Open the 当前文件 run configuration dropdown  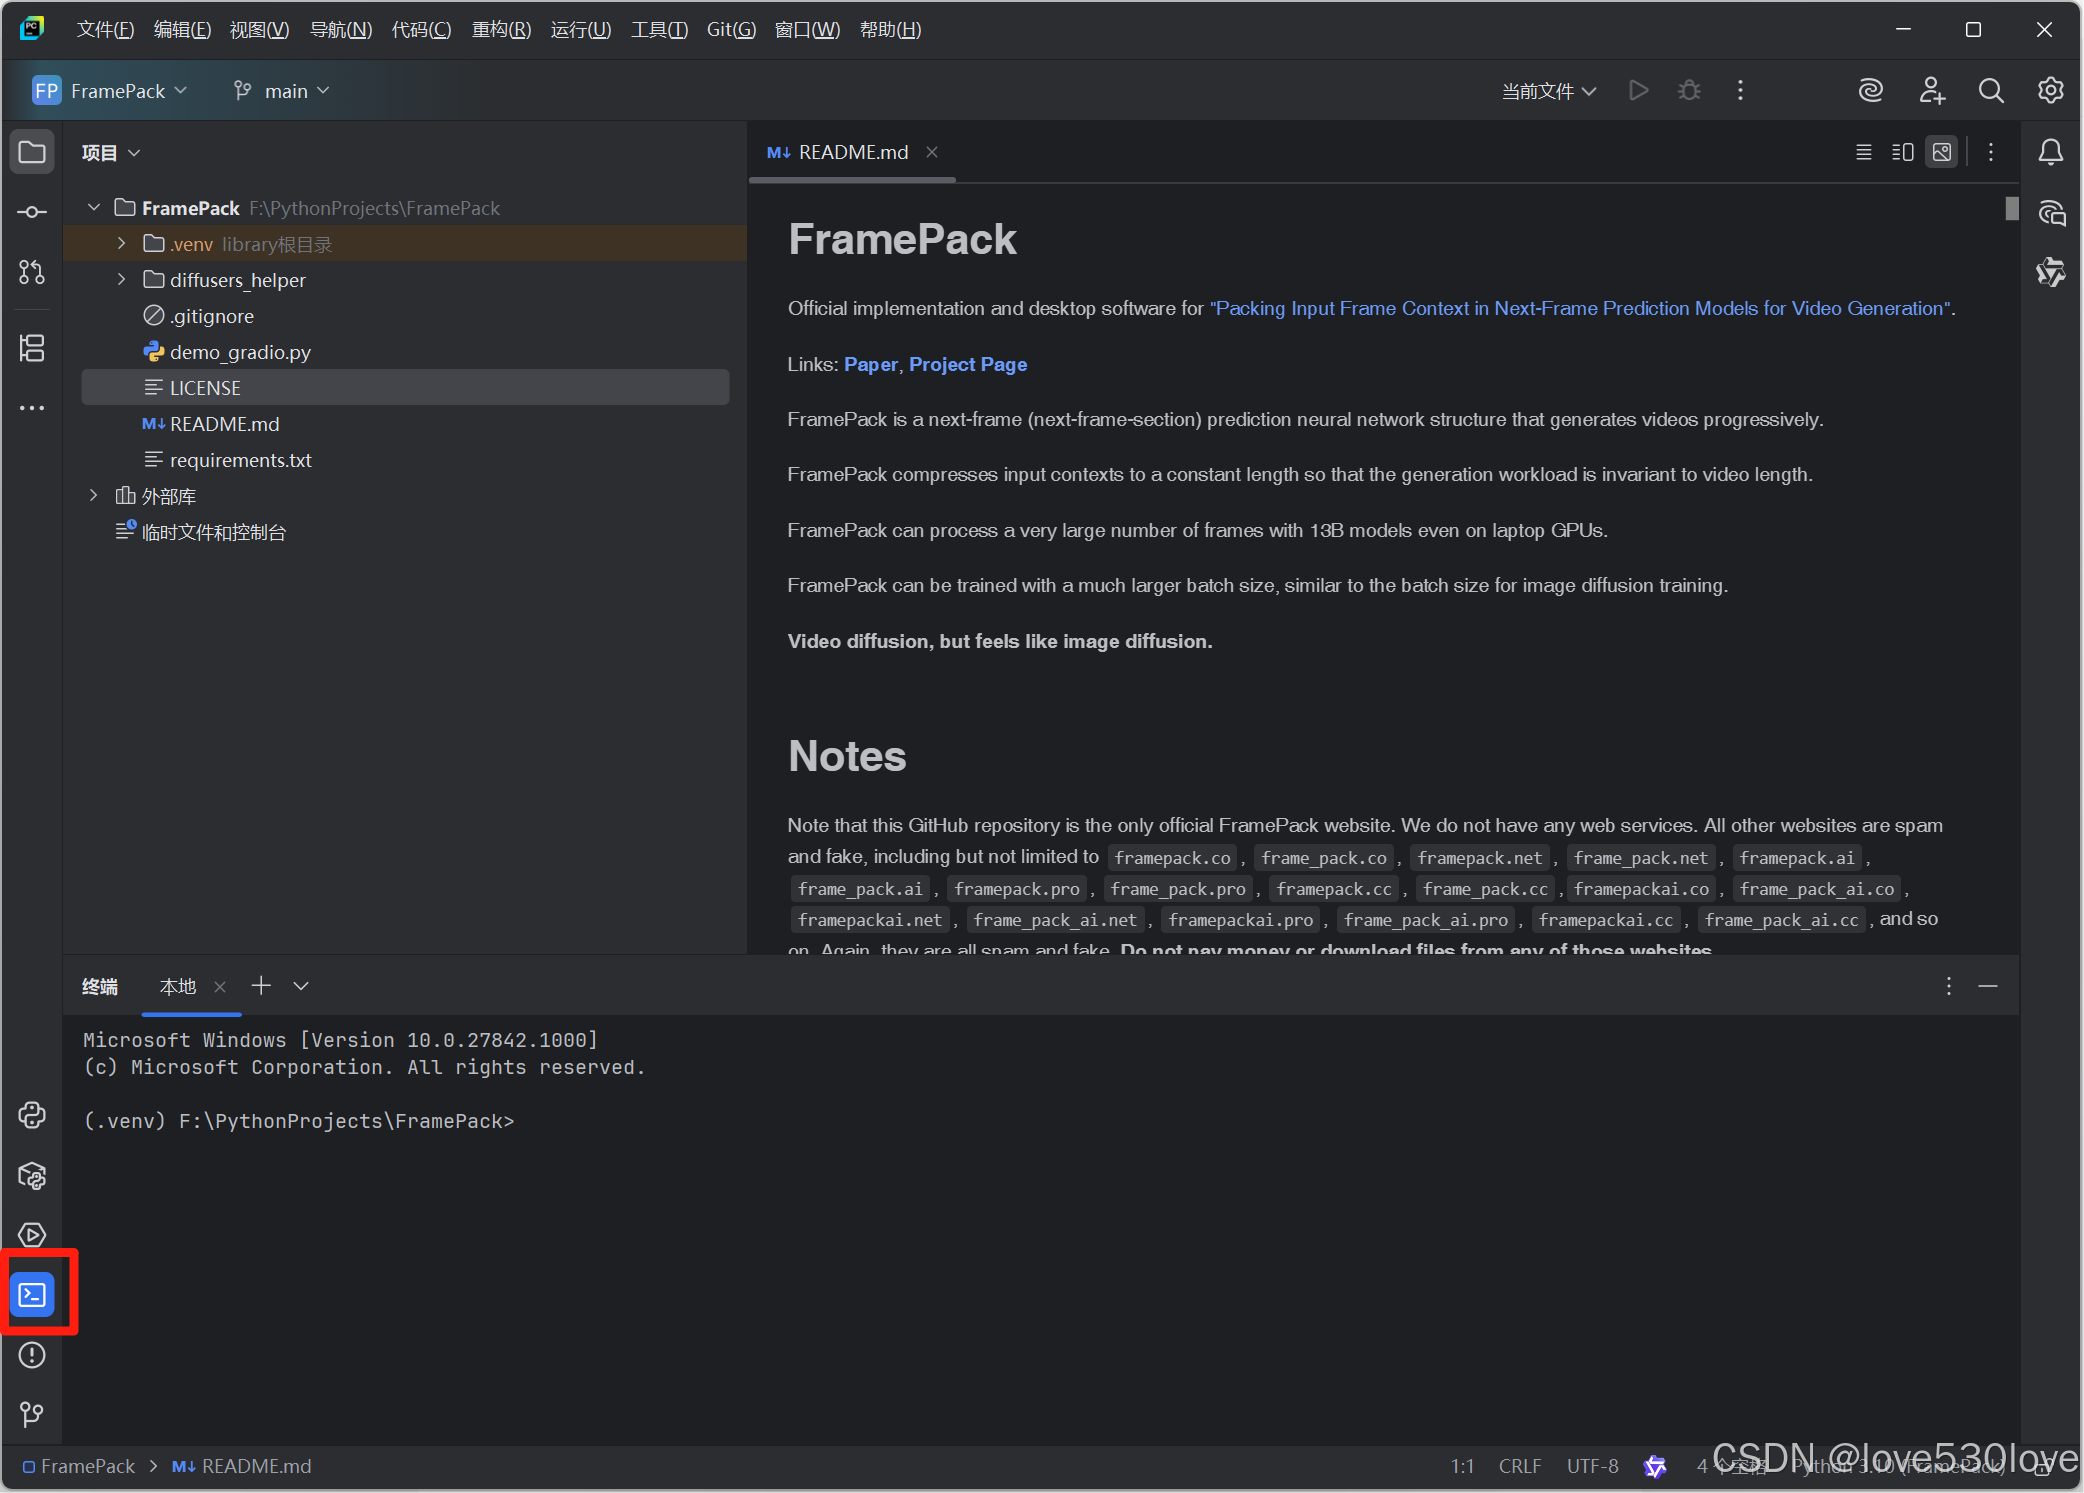1548,91
